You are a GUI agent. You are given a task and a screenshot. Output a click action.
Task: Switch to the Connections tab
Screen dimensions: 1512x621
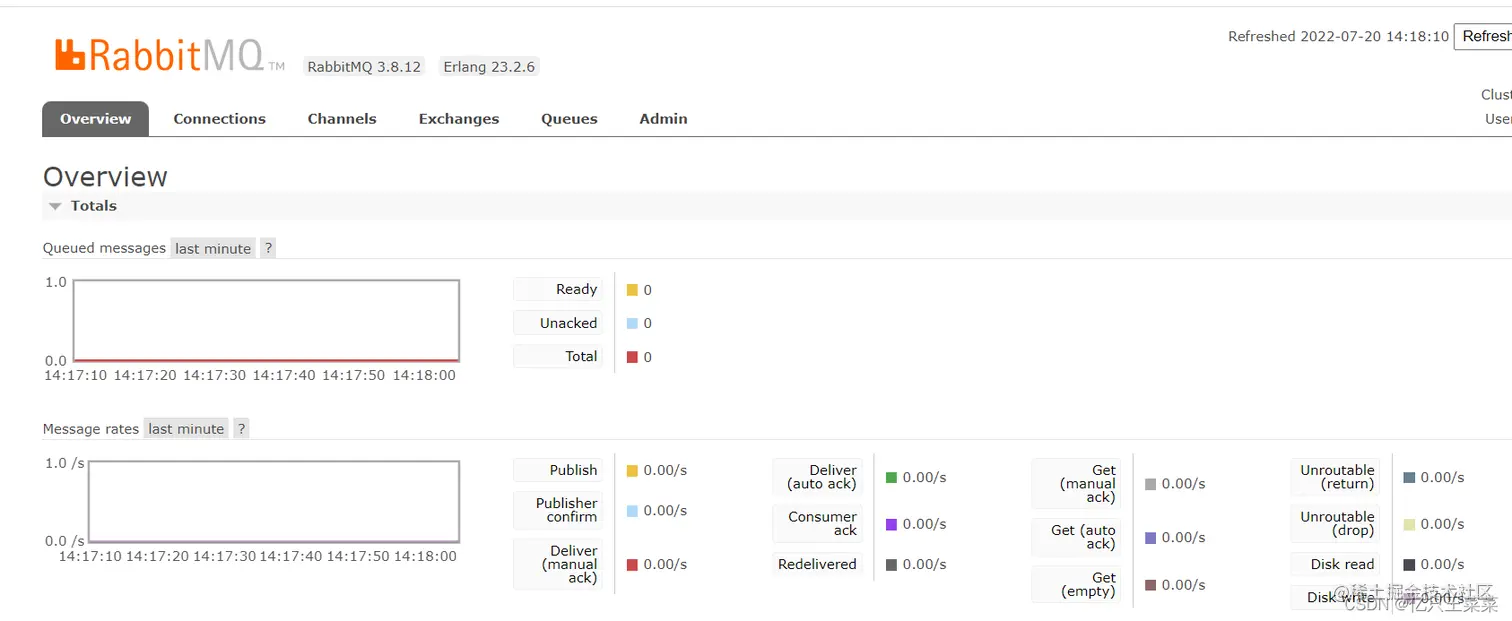click(219, 118)
